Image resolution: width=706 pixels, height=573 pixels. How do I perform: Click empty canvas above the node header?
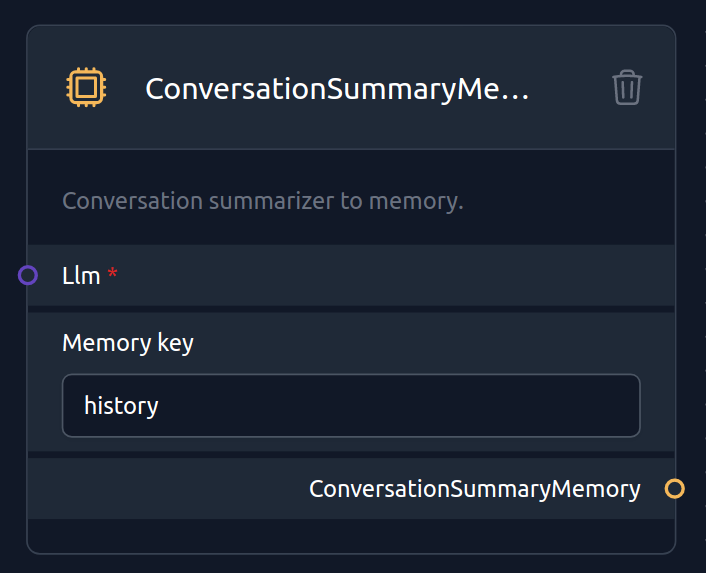click(x=351, y=11)
